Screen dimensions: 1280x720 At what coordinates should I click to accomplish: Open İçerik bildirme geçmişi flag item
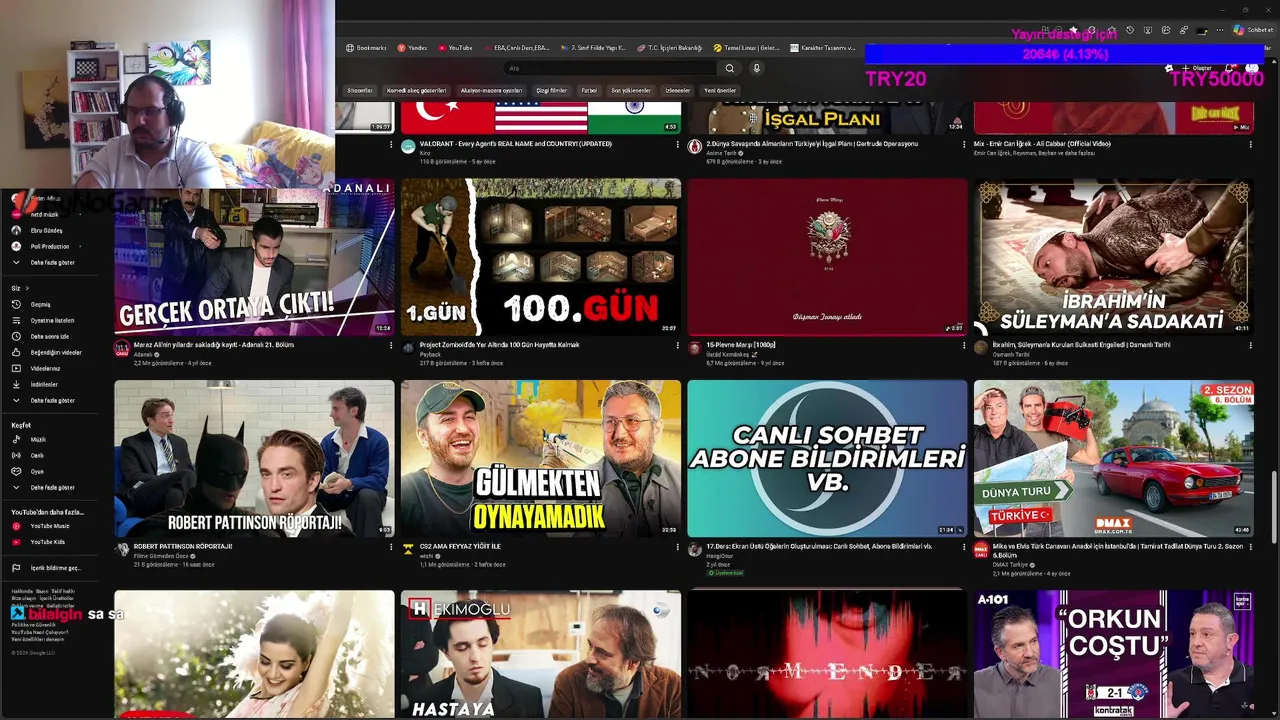coord(55,568)
